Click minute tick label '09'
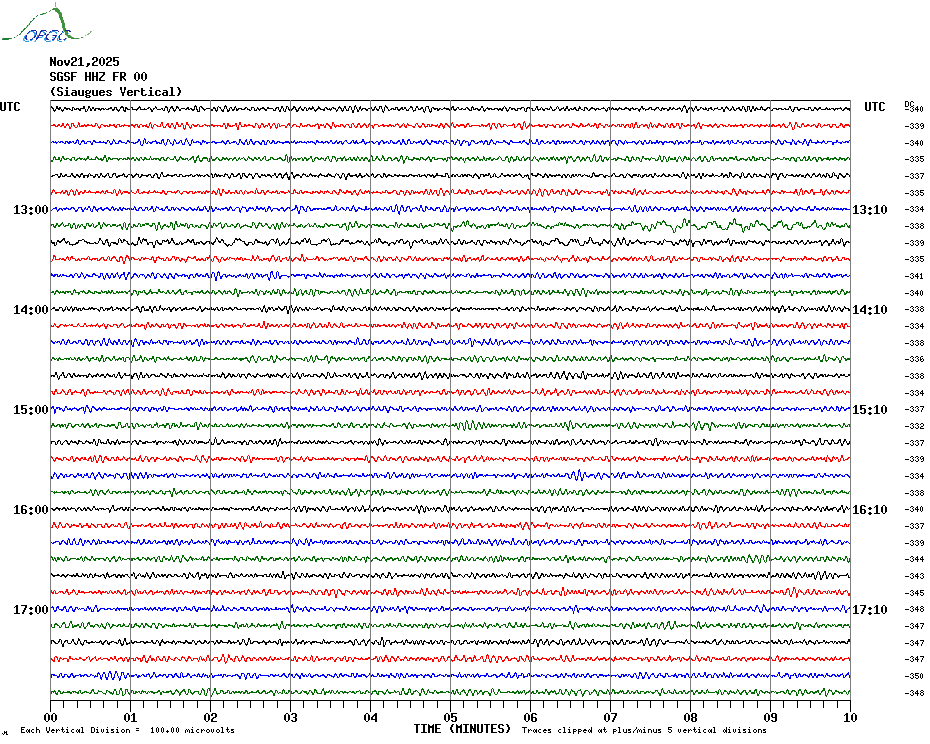Image resolution: width=930 pixels, height=744 pixels. (770, 717)
